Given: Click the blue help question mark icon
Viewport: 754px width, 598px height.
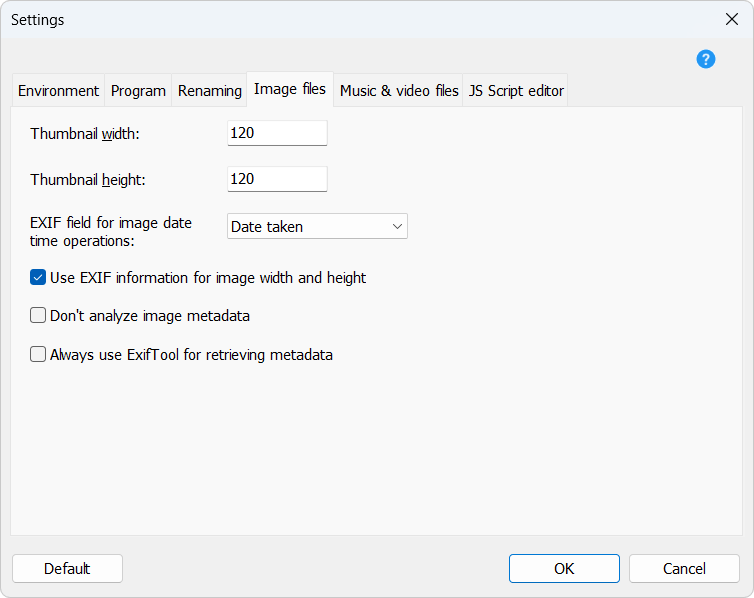Looking at the screenshot, I should tap(706, 59).
